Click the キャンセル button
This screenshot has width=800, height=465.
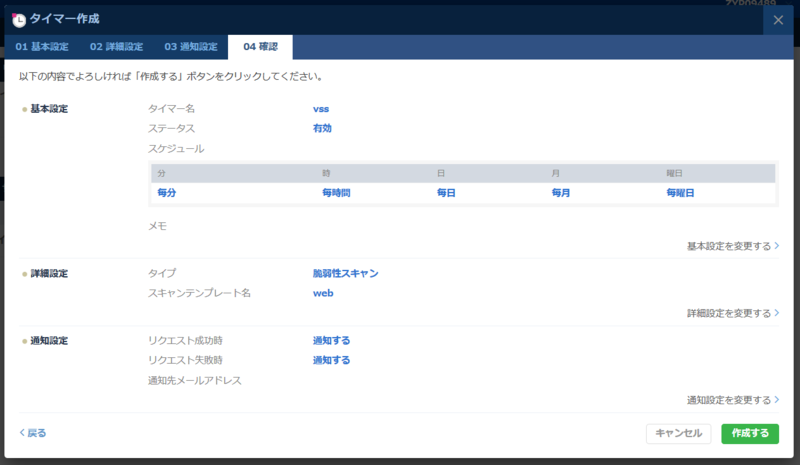679,433
